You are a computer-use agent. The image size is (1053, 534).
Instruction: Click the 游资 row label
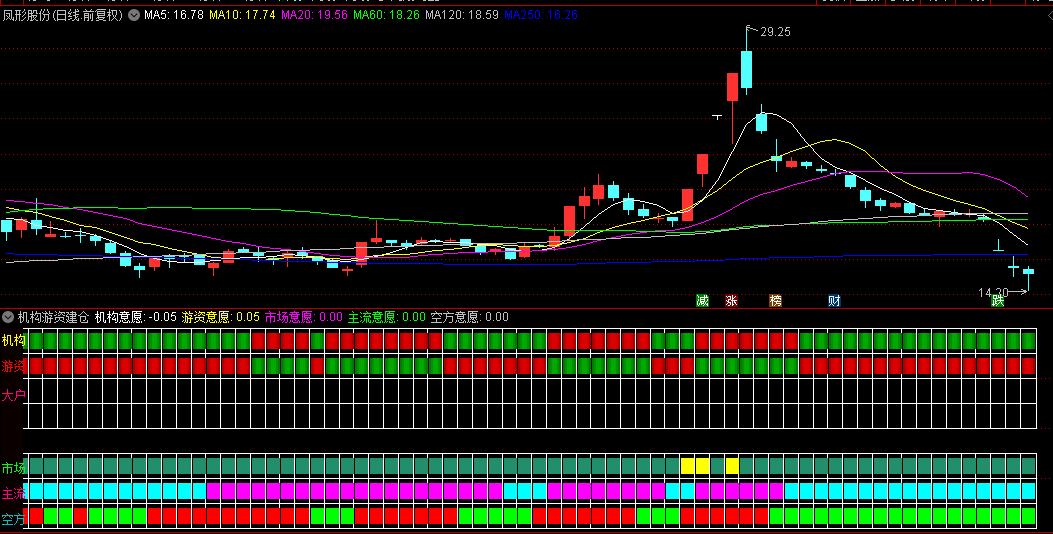click(x=13, y=366)
